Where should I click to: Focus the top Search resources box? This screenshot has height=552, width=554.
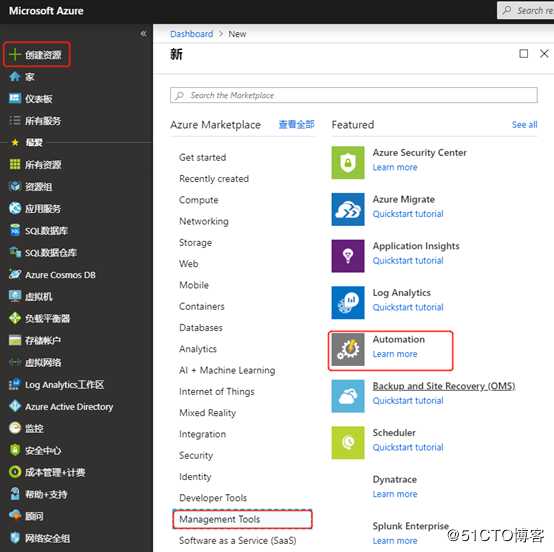(525, 10)
